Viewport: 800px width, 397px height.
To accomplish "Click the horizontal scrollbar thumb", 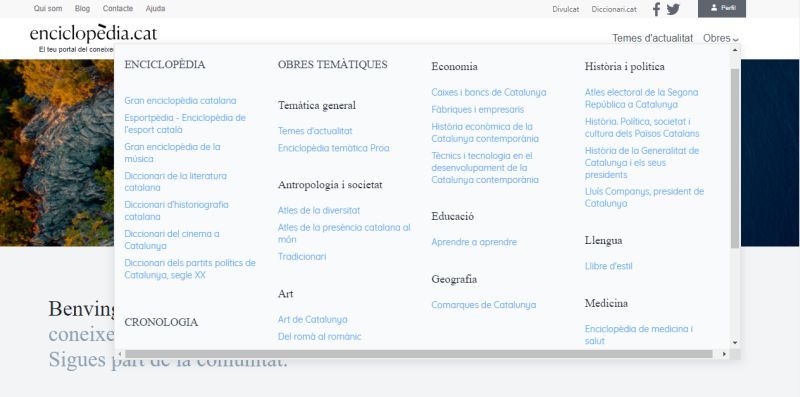I will click(x=418, y=354).
